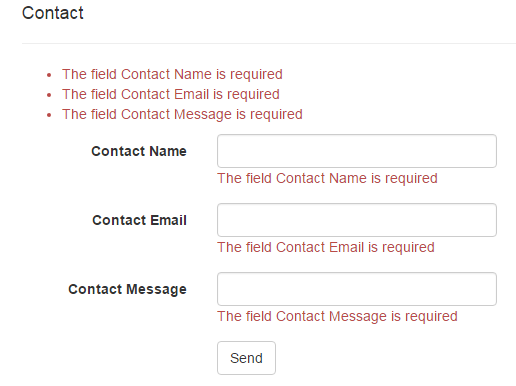Click the horizontal divider below the heading

tap(269, 43)
